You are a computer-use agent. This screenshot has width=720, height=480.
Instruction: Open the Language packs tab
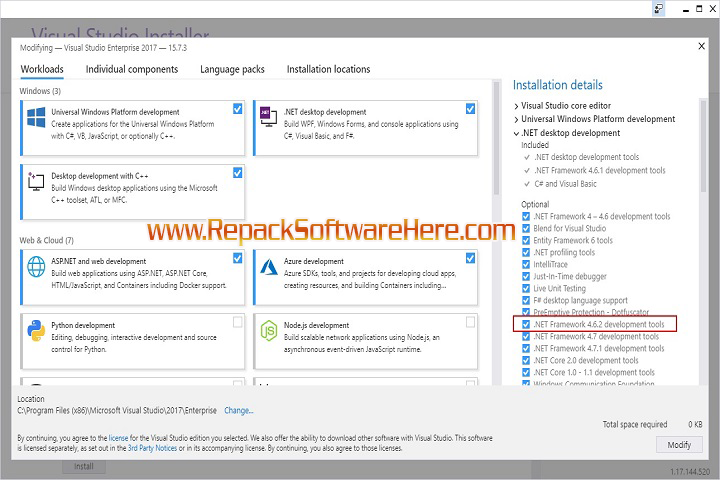[x=232, y=69]
